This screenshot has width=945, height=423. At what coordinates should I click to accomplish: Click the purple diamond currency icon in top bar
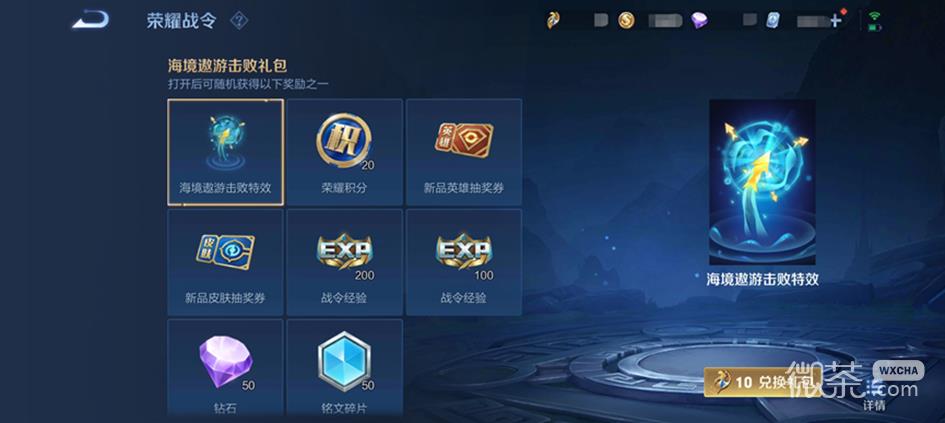(699, 21)
